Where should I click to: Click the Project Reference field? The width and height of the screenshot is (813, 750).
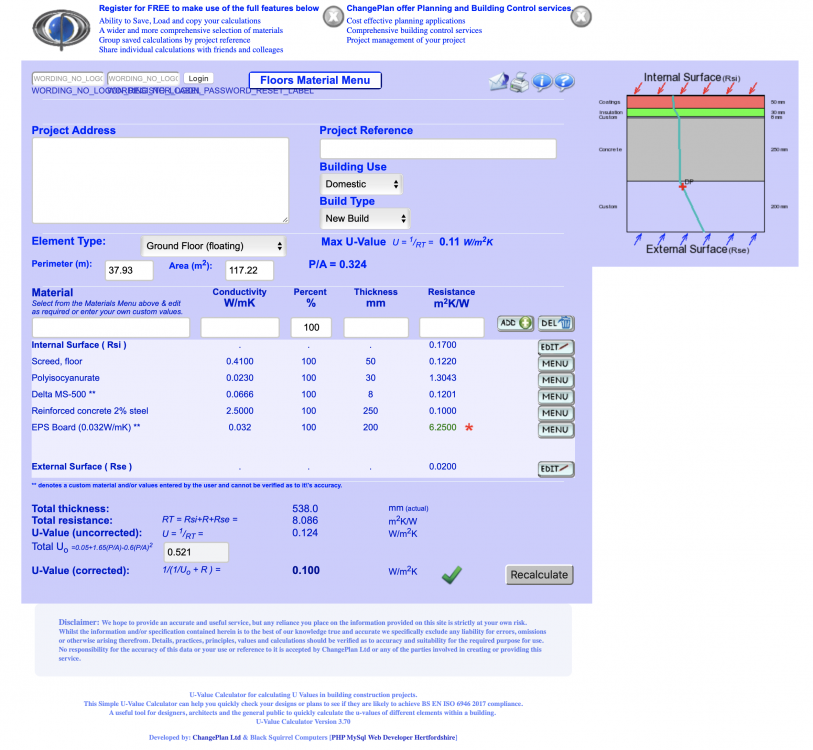click(438, 149)
